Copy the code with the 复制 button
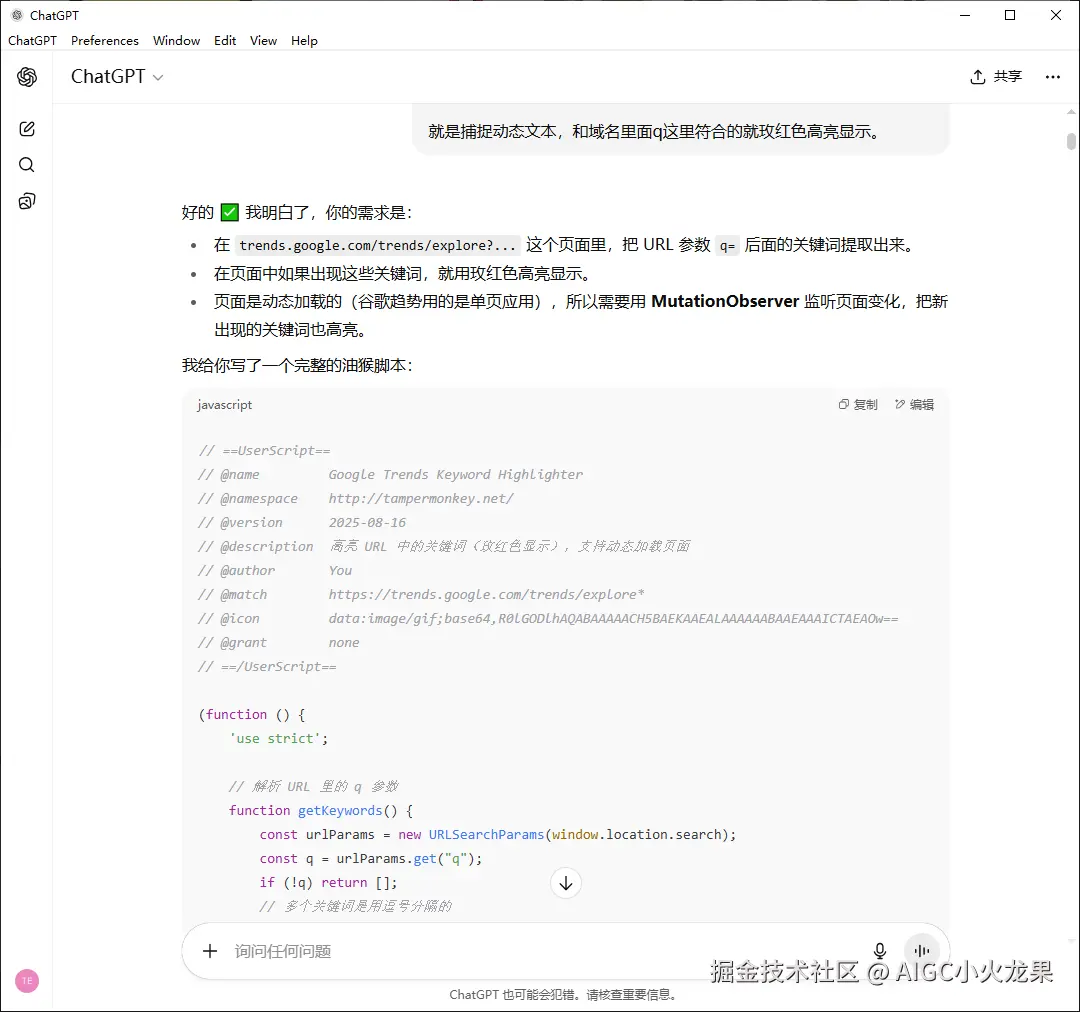The image size is (1080, 1012). pos(858,404)
